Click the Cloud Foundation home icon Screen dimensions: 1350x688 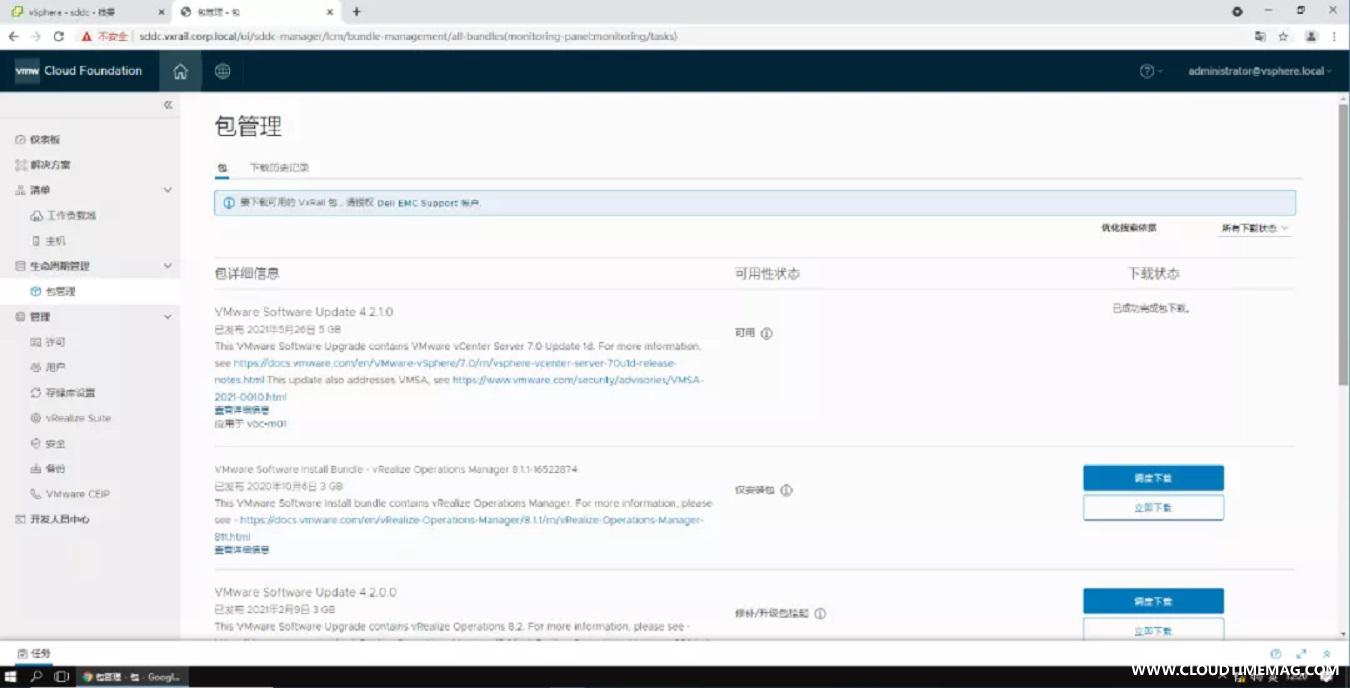(x=180, y=71)
